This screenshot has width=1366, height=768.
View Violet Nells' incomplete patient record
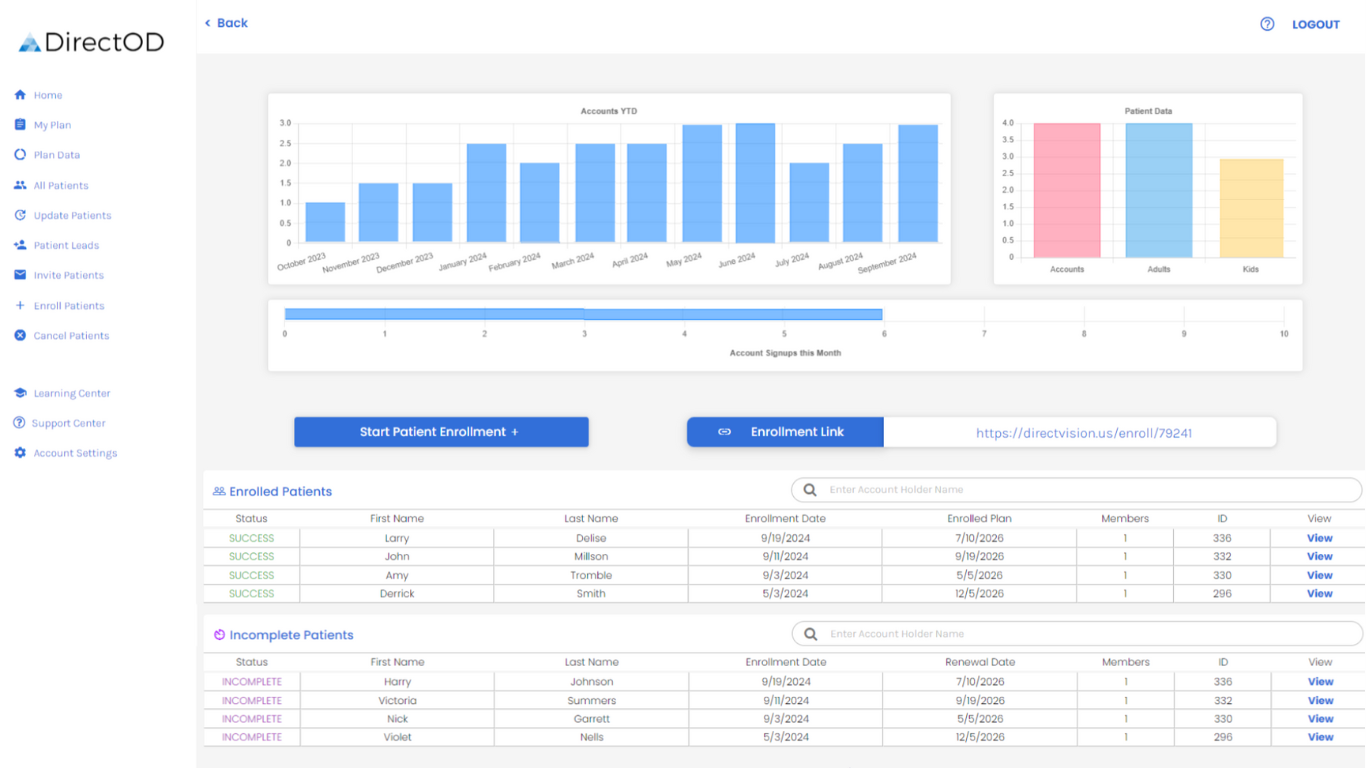(x=1320, y=737)
